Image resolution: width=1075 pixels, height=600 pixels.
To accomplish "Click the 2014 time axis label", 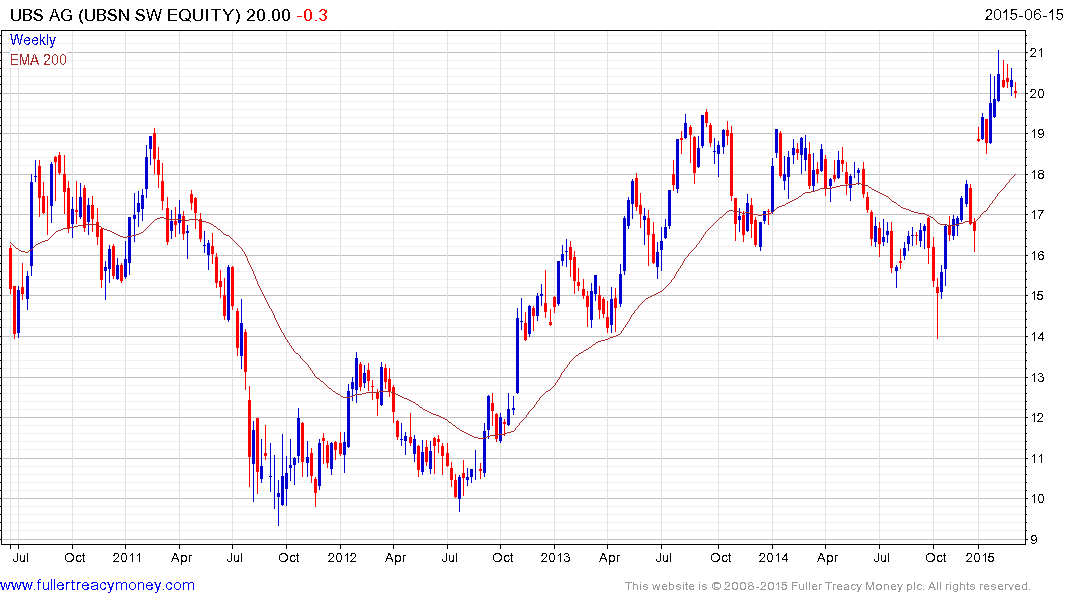I will (773, 557).
